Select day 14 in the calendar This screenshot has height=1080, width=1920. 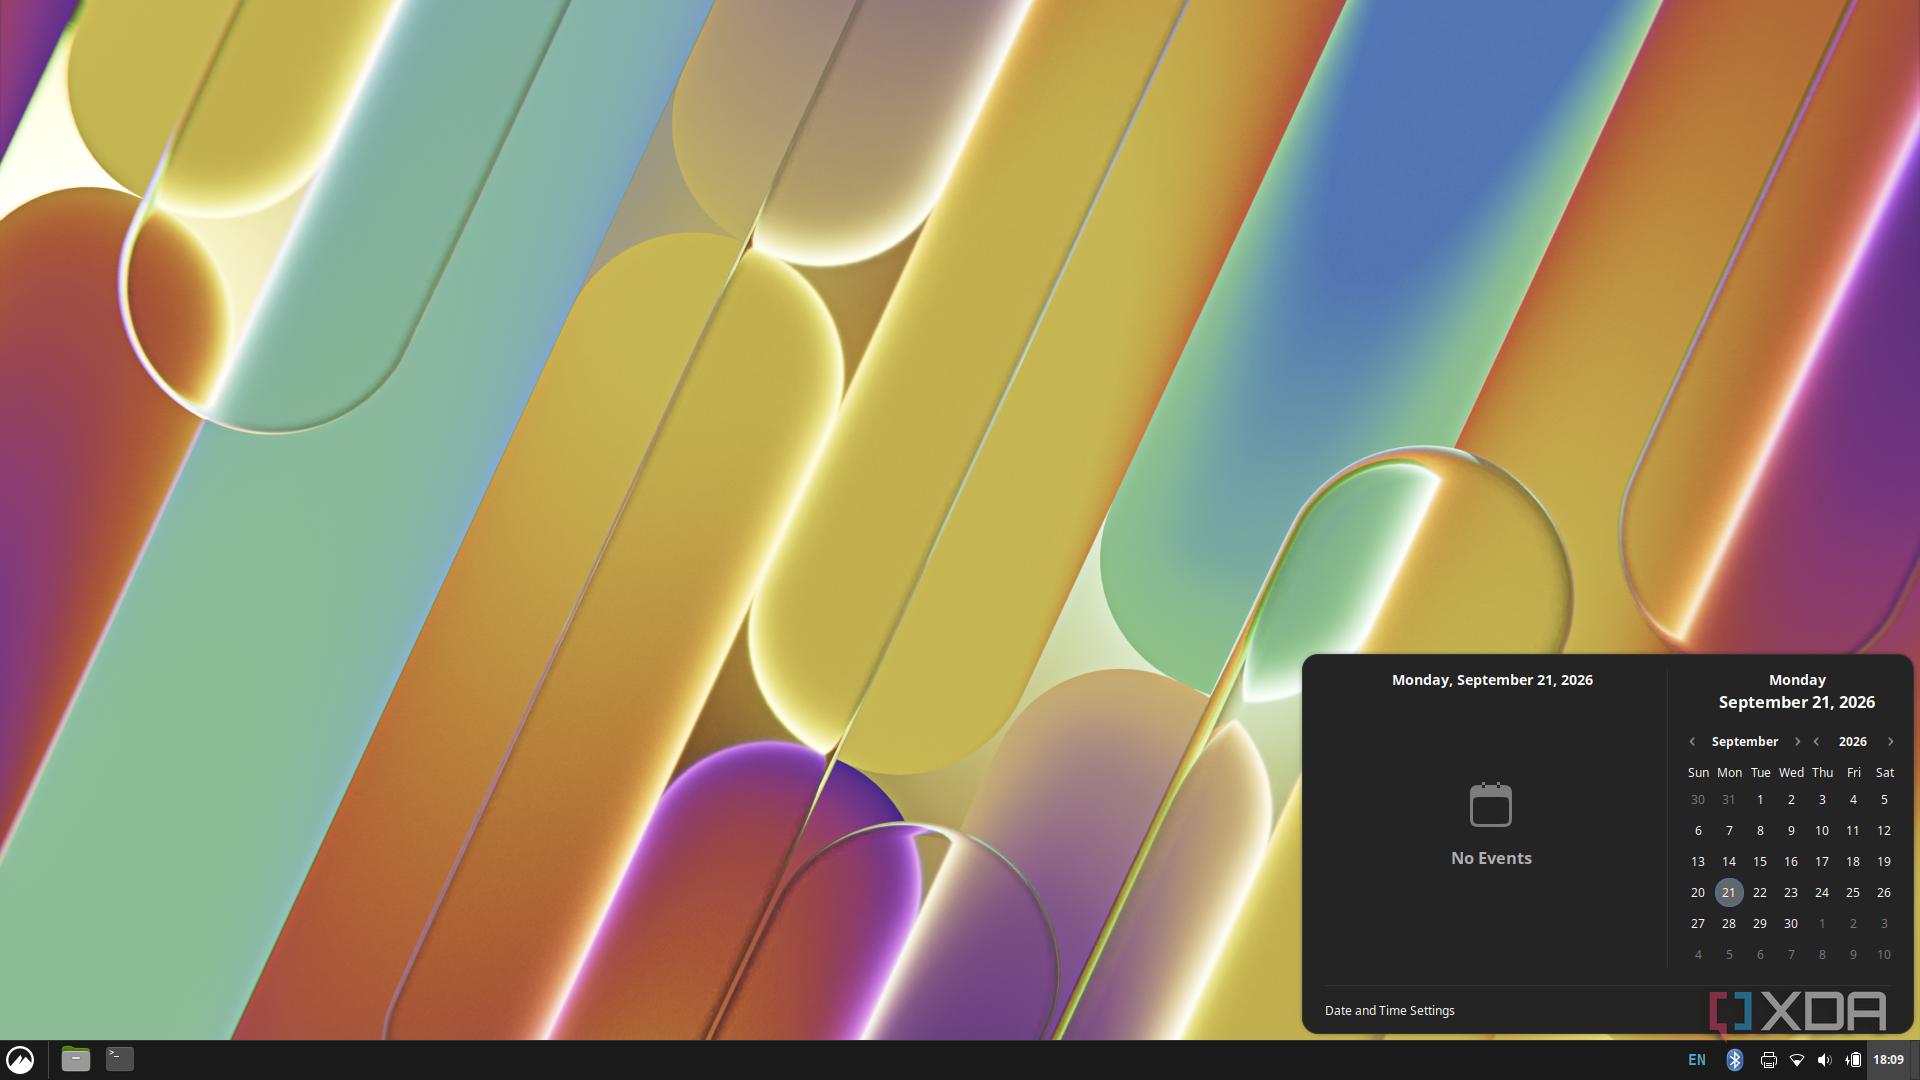(1729, 862)
